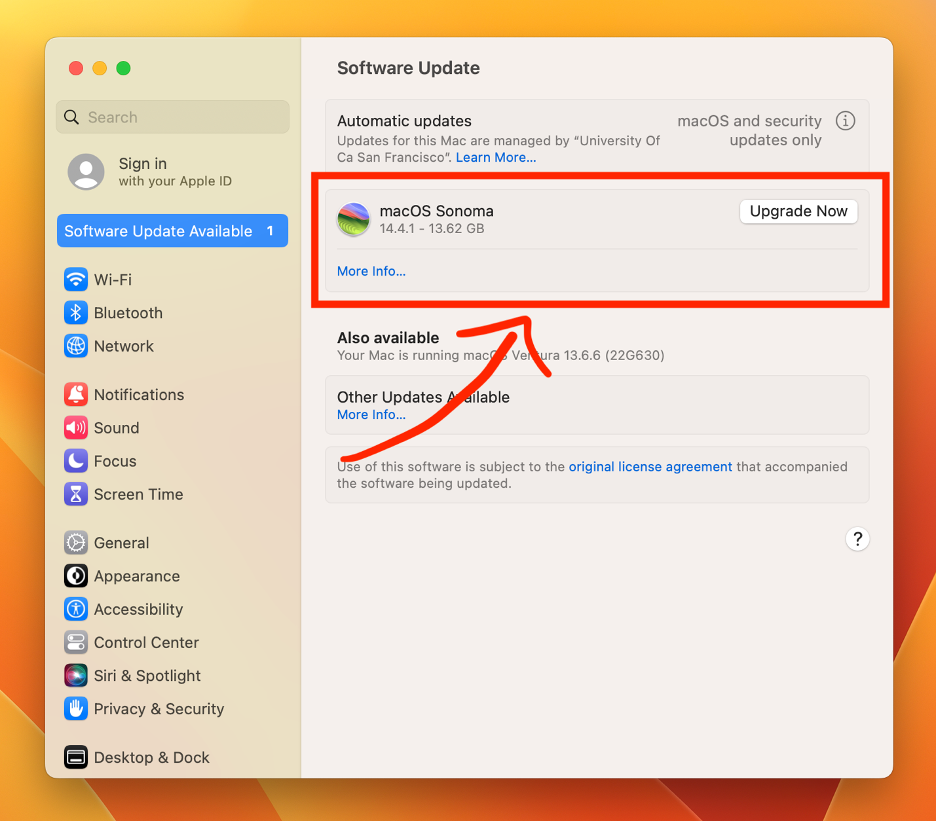
Task: Open General settings in sidebar
Action: tap(121, 543)
